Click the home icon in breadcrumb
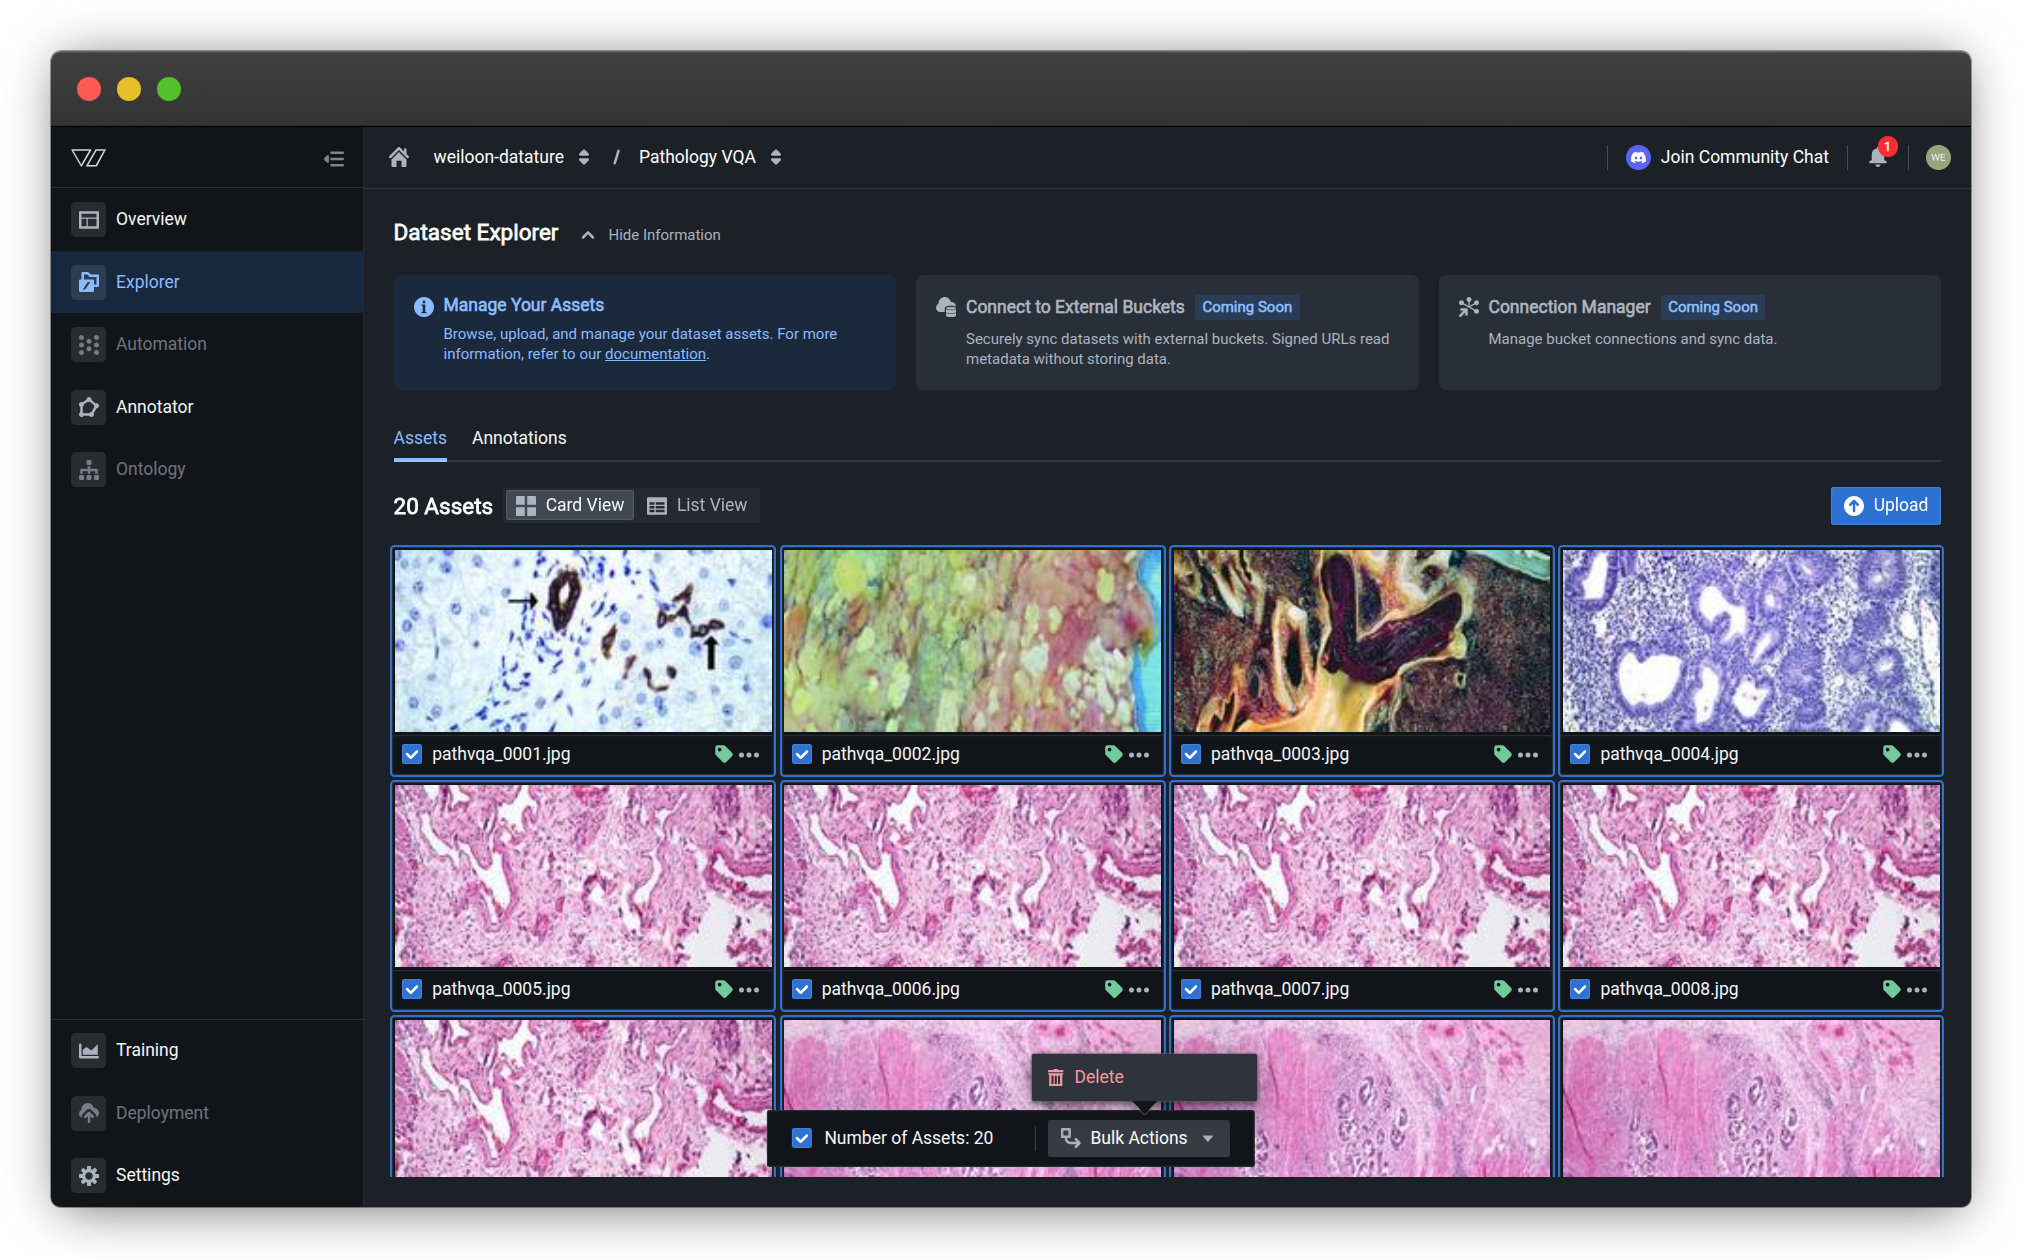The image size is (2022, 1258). click(399, 157)
